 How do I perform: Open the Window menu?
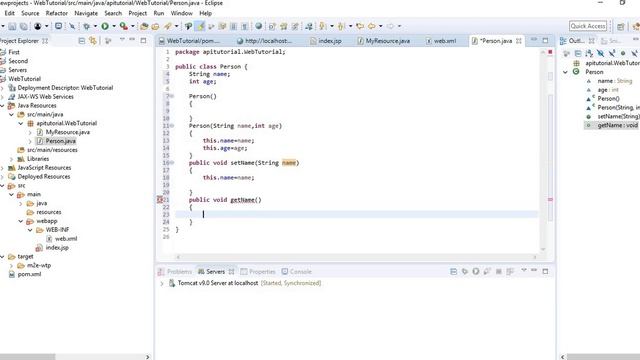tap(182, 13)
